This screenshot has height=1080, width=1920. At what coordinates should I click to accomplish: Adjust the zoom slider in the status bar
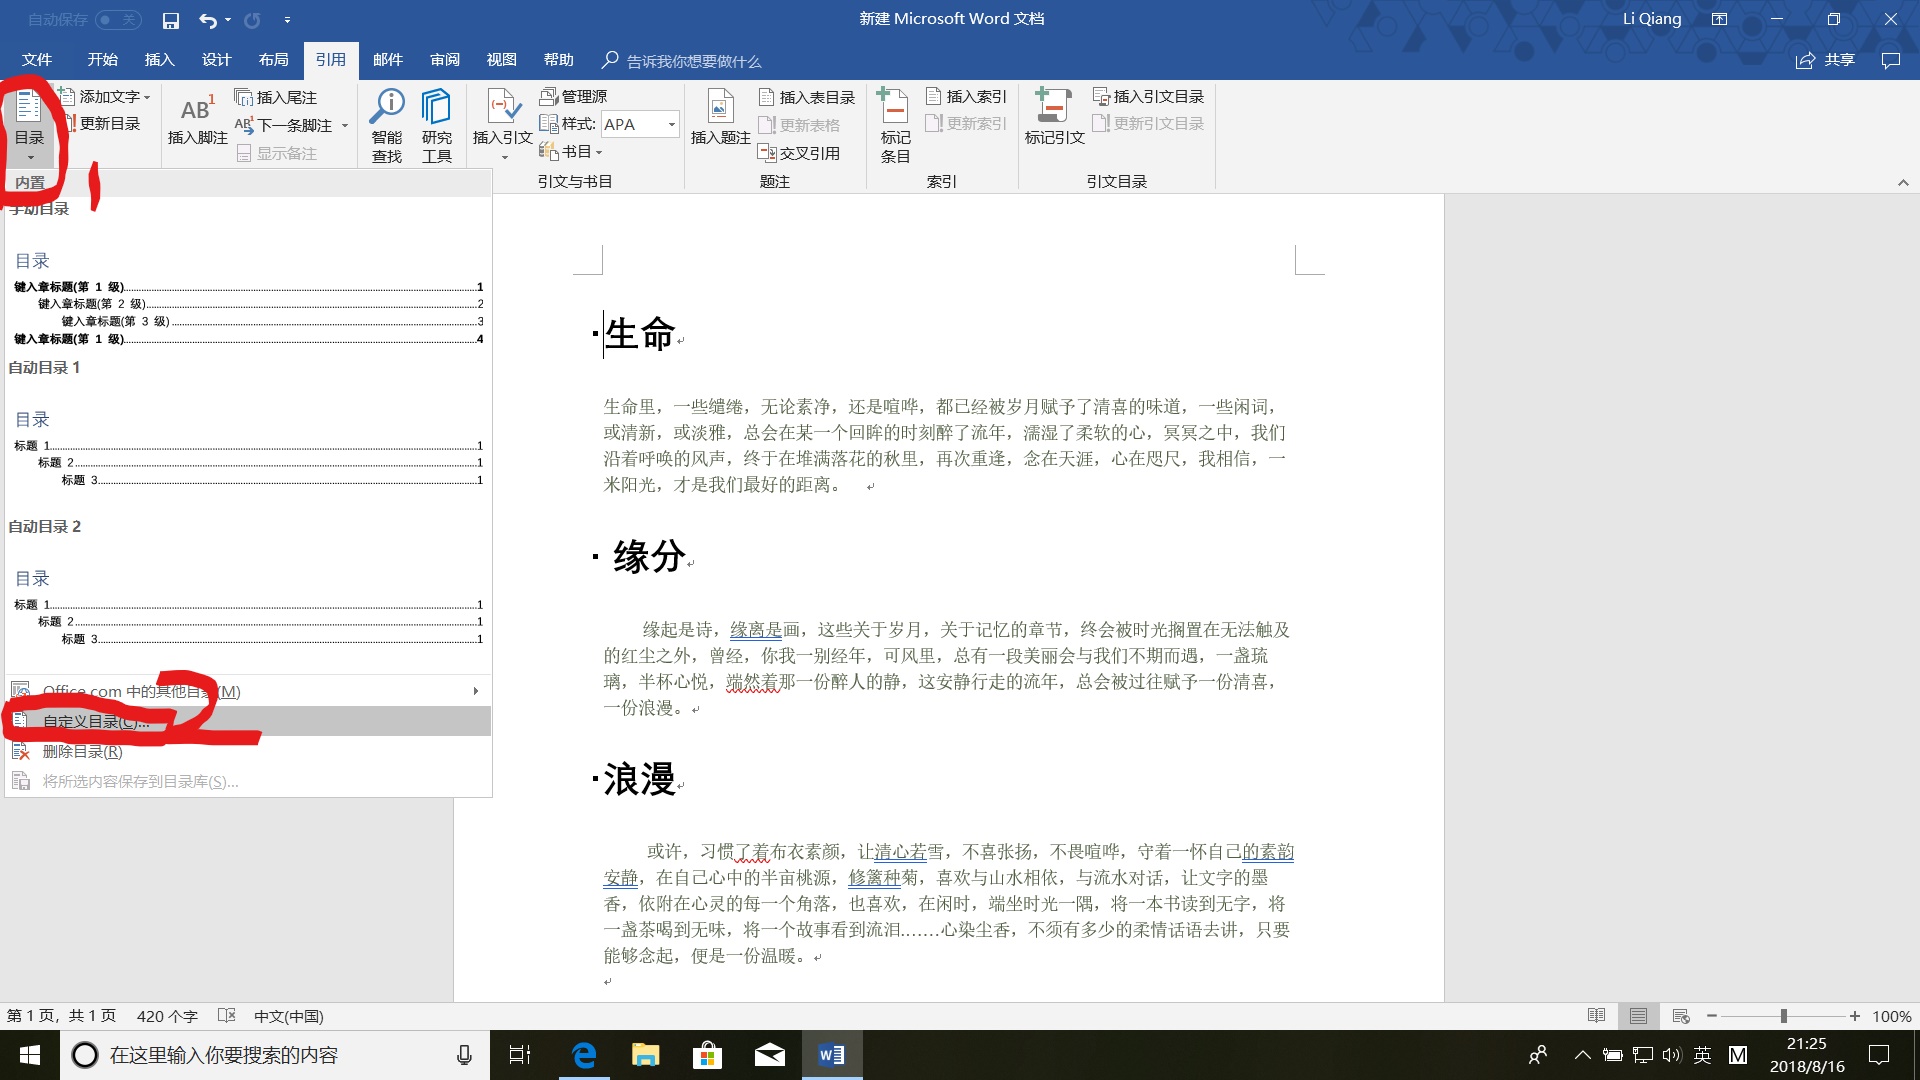1786,1015
